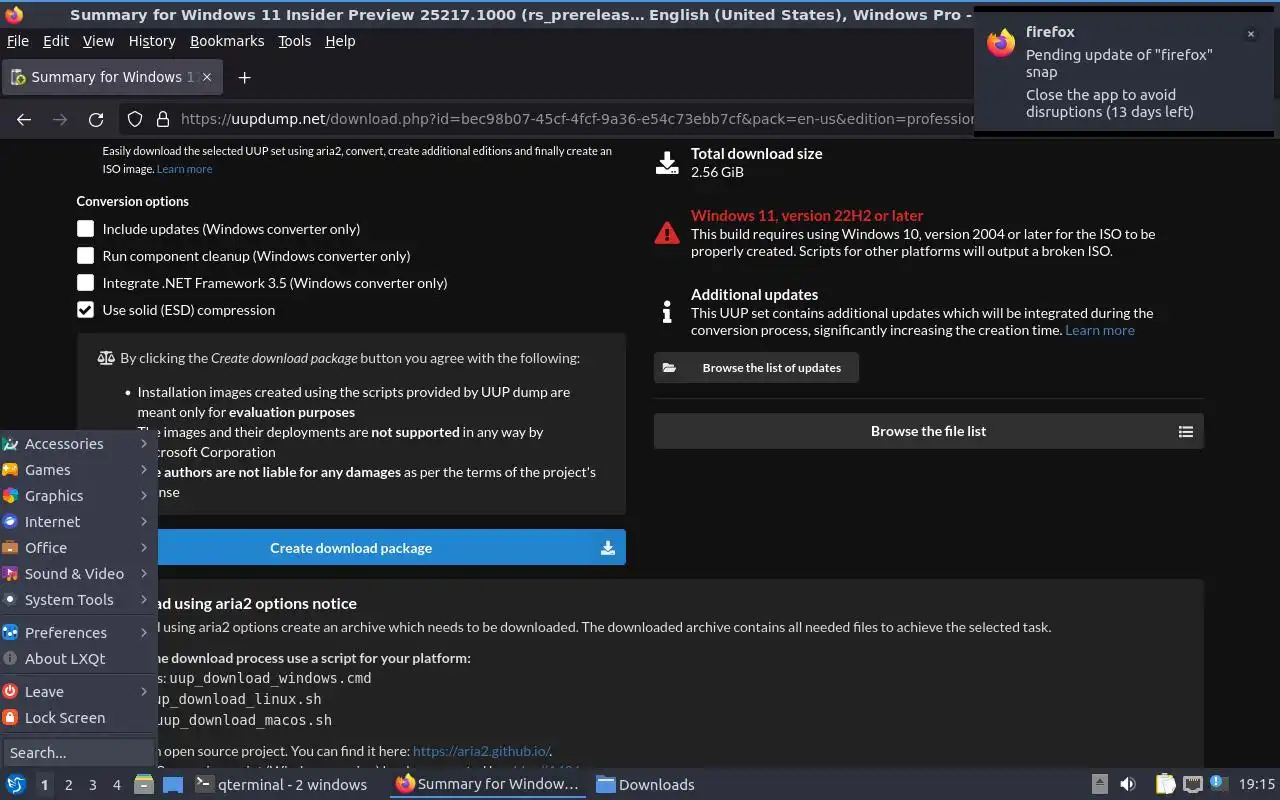The width and height of the screenshot is (1280, 800).
Task: Select the Firefox Summary for Windows taskbar entry
Action: (x=488, y=784)
